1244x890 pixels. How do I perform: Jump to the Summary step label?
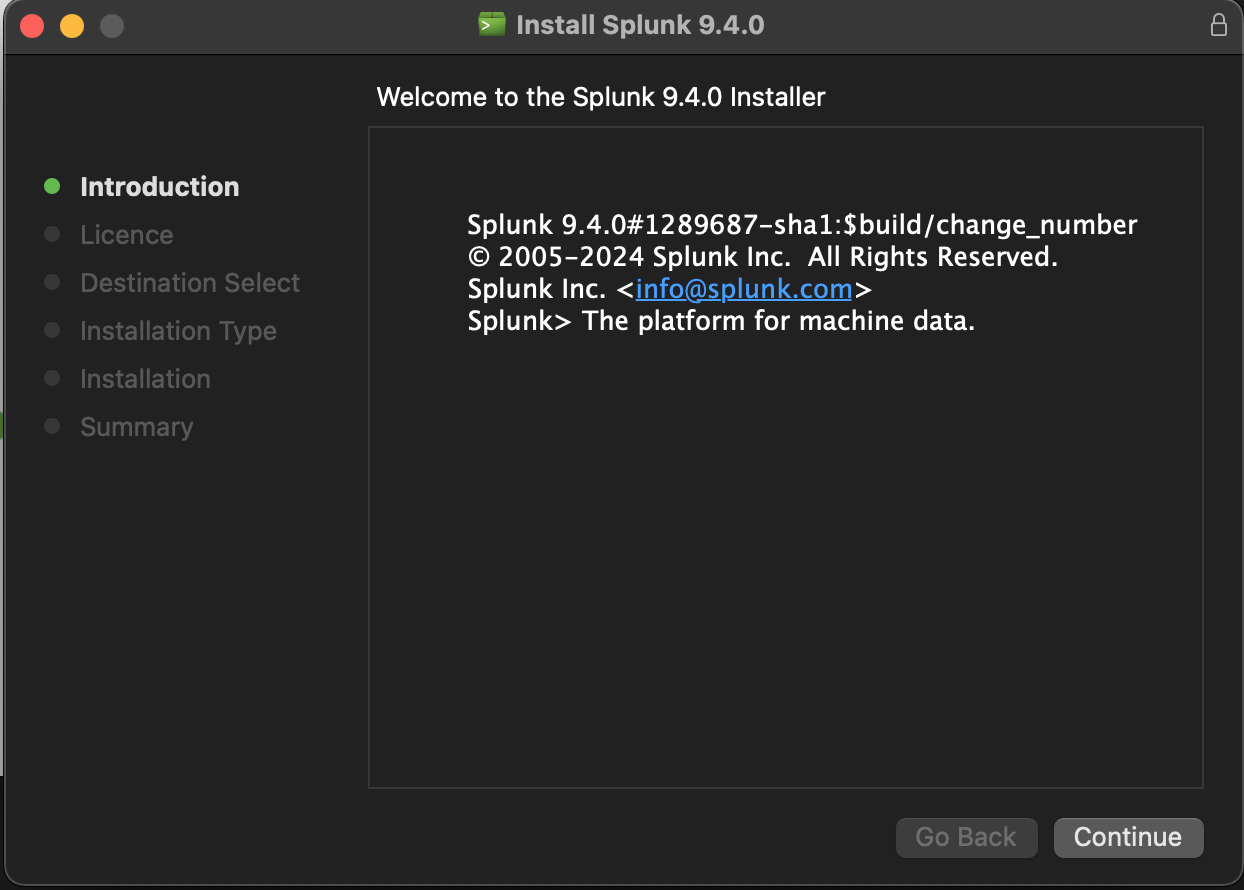(x=136, y=427)
